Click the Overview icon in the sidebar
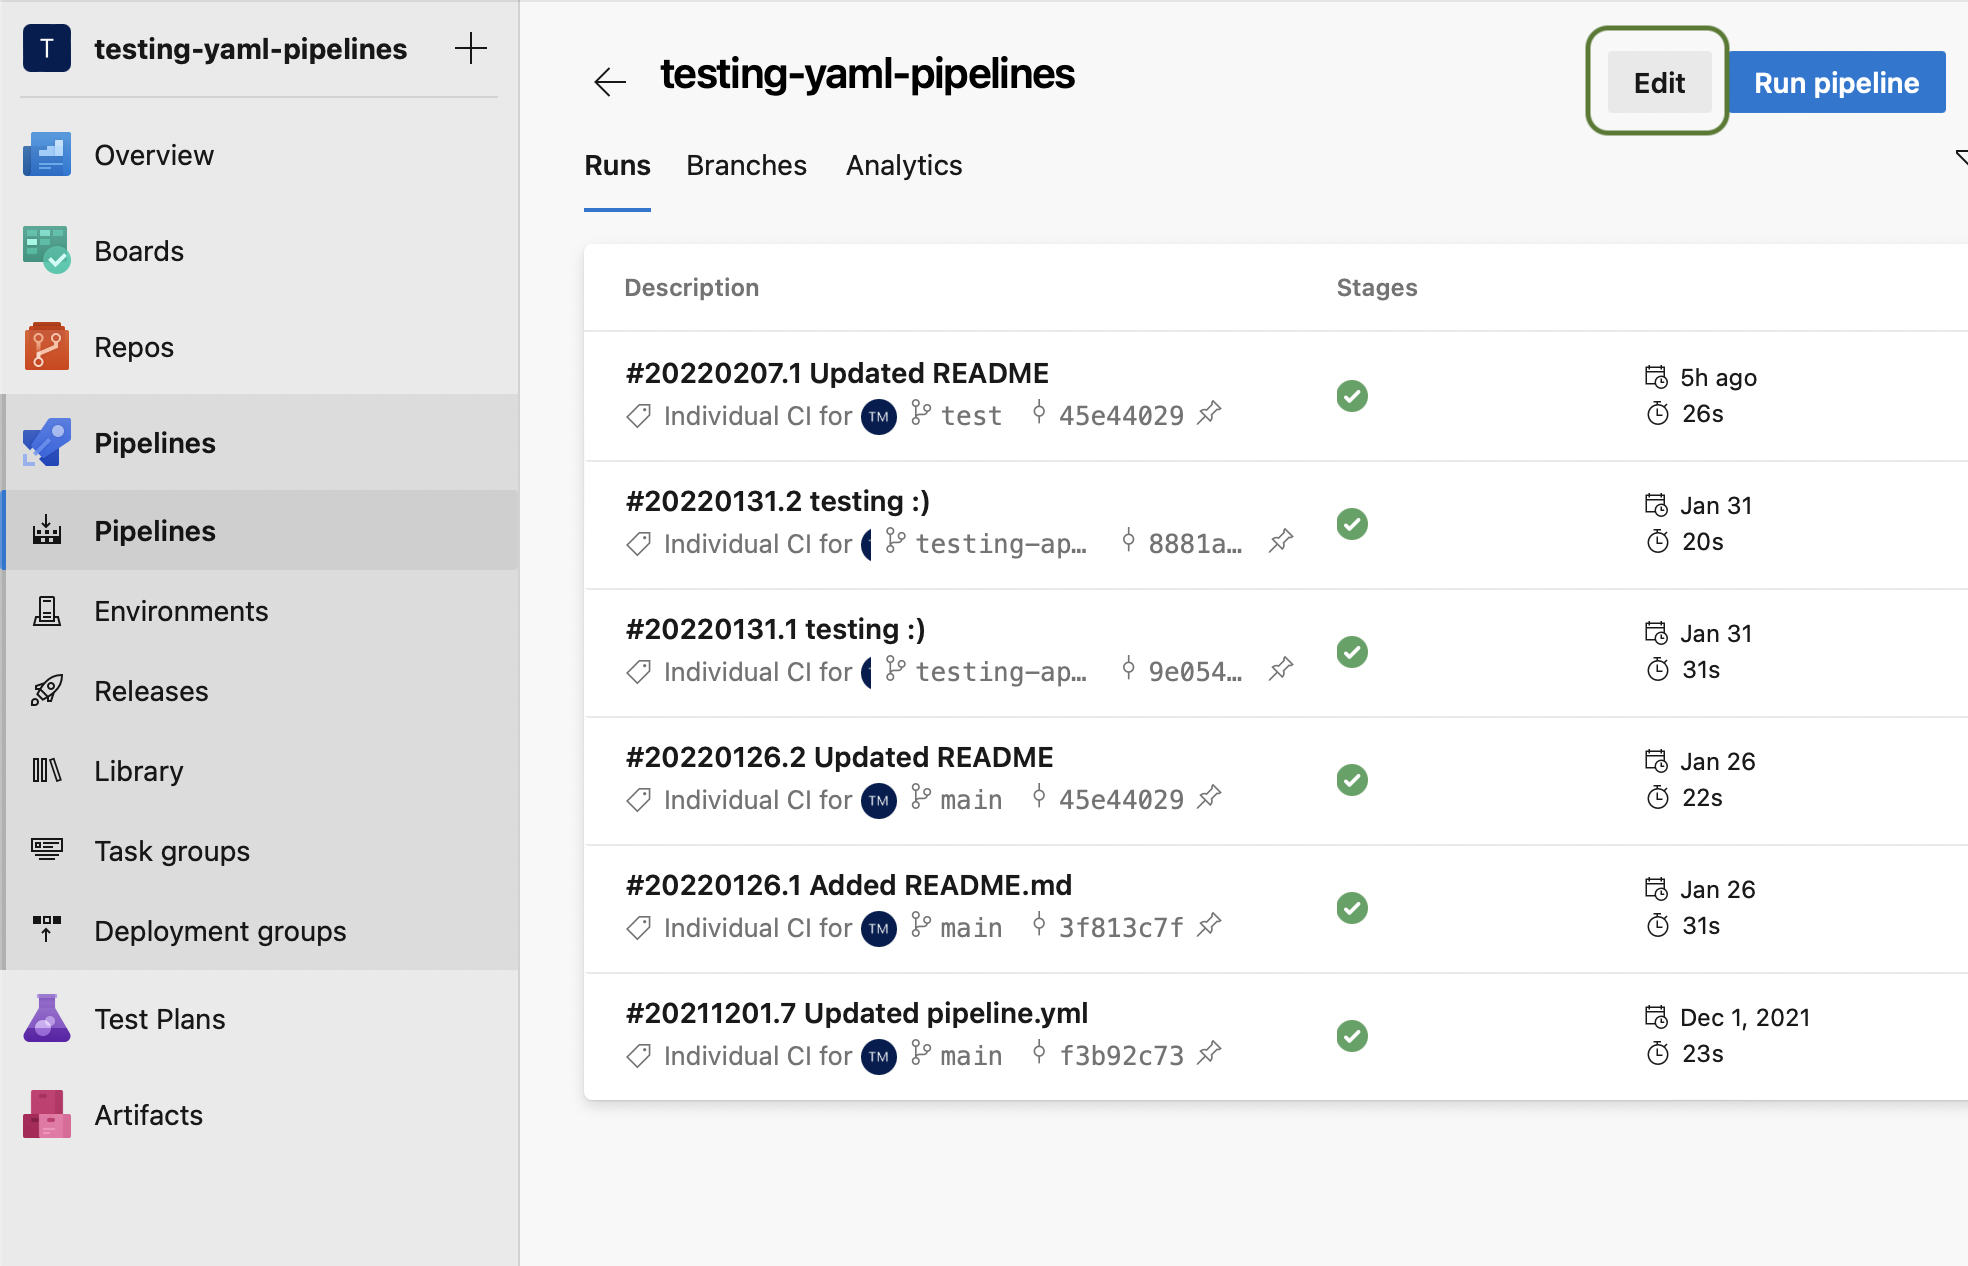The width and height of the screenshot is (1968, 1266). tap(46, 155)
